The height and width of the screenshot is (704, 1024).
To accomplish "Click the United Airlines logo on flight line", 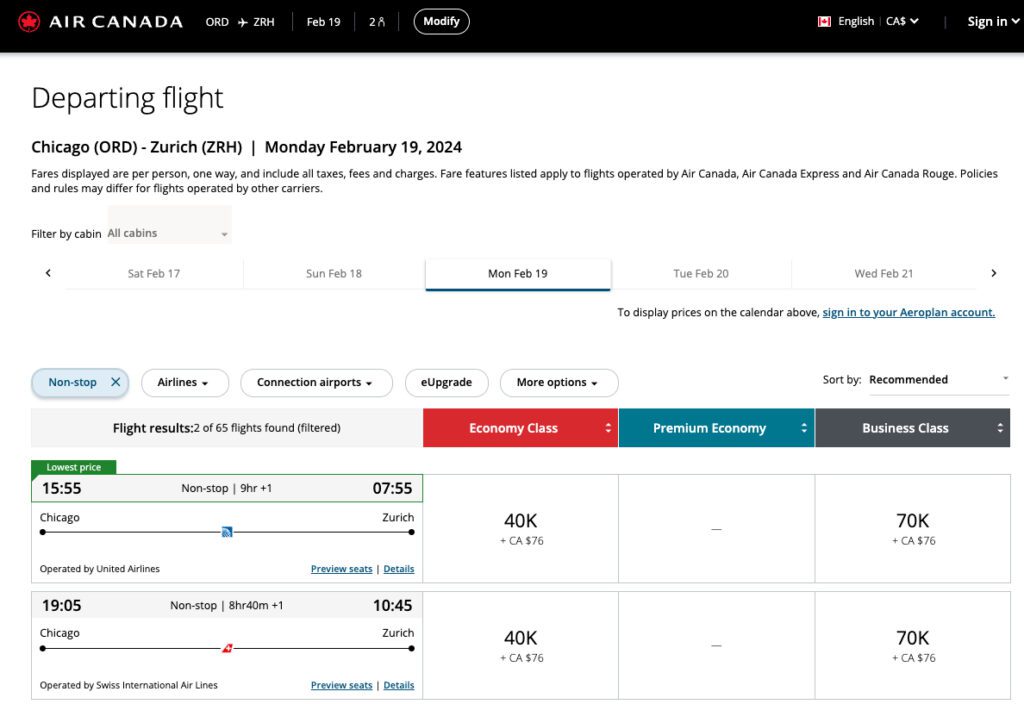I will pyautogui.click(x=227, y=532).
